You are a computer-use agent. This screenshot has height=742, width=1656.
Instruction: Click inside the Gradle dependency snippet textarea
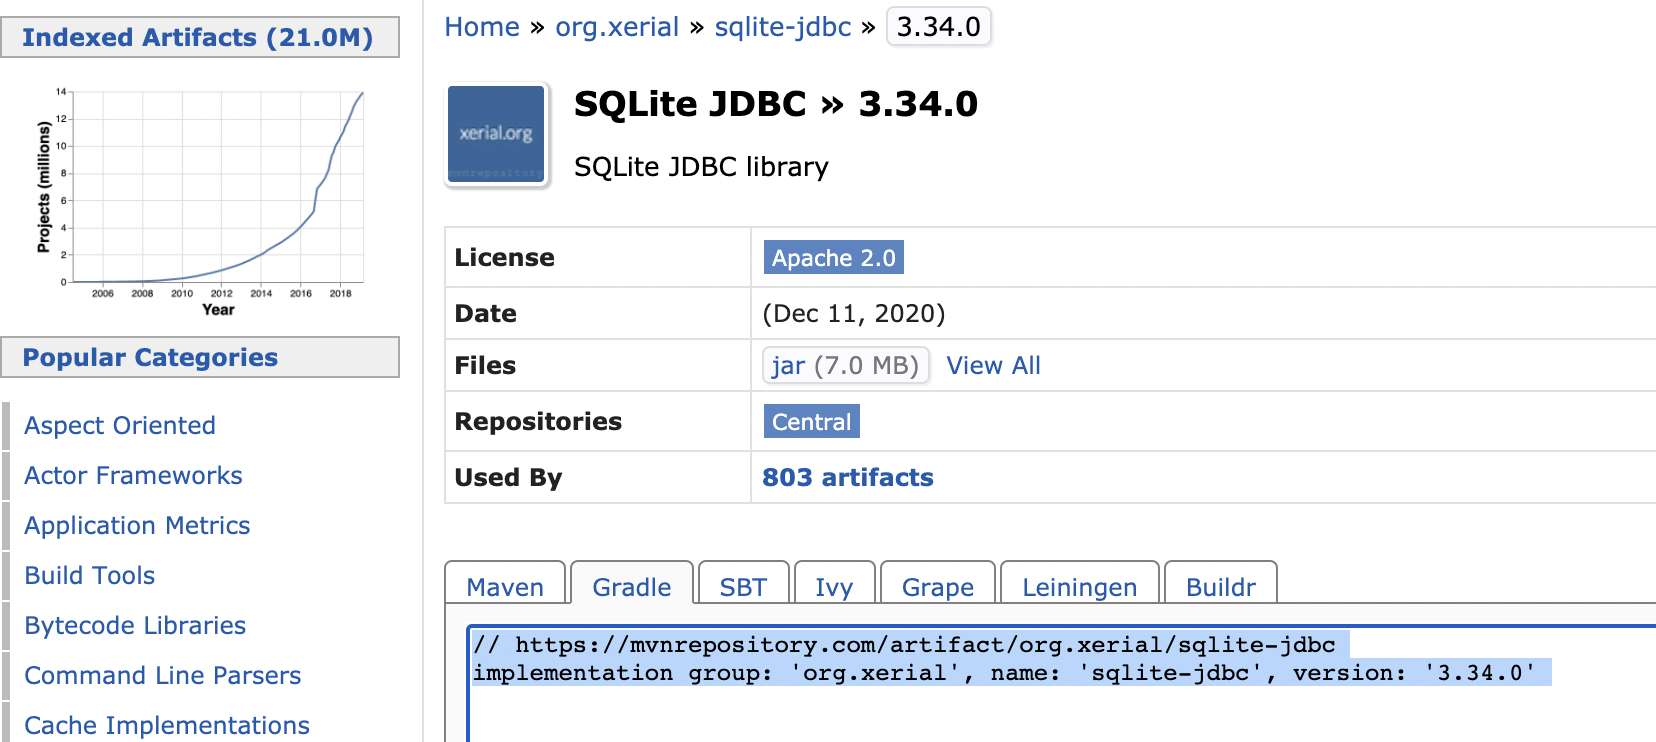click(x=1061, y=684)
